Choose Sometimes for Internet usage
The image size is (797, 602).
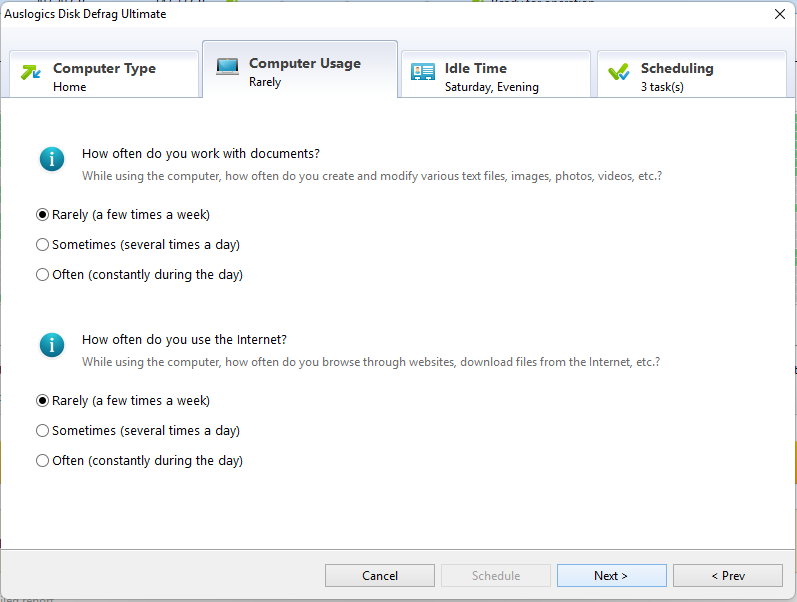point(43,430)
